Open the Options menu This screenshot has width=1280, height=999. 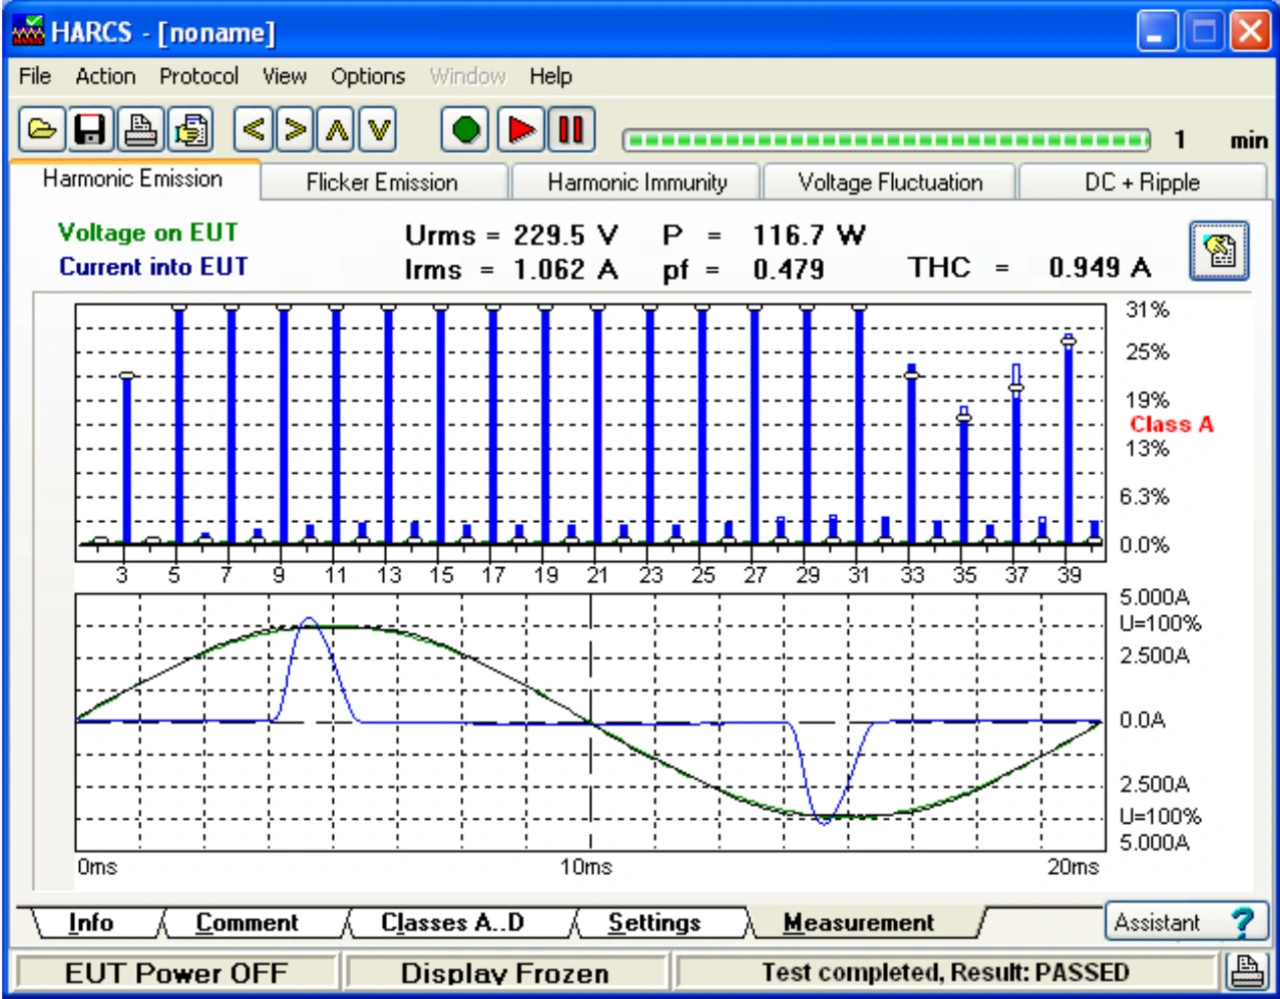[367, 76]
